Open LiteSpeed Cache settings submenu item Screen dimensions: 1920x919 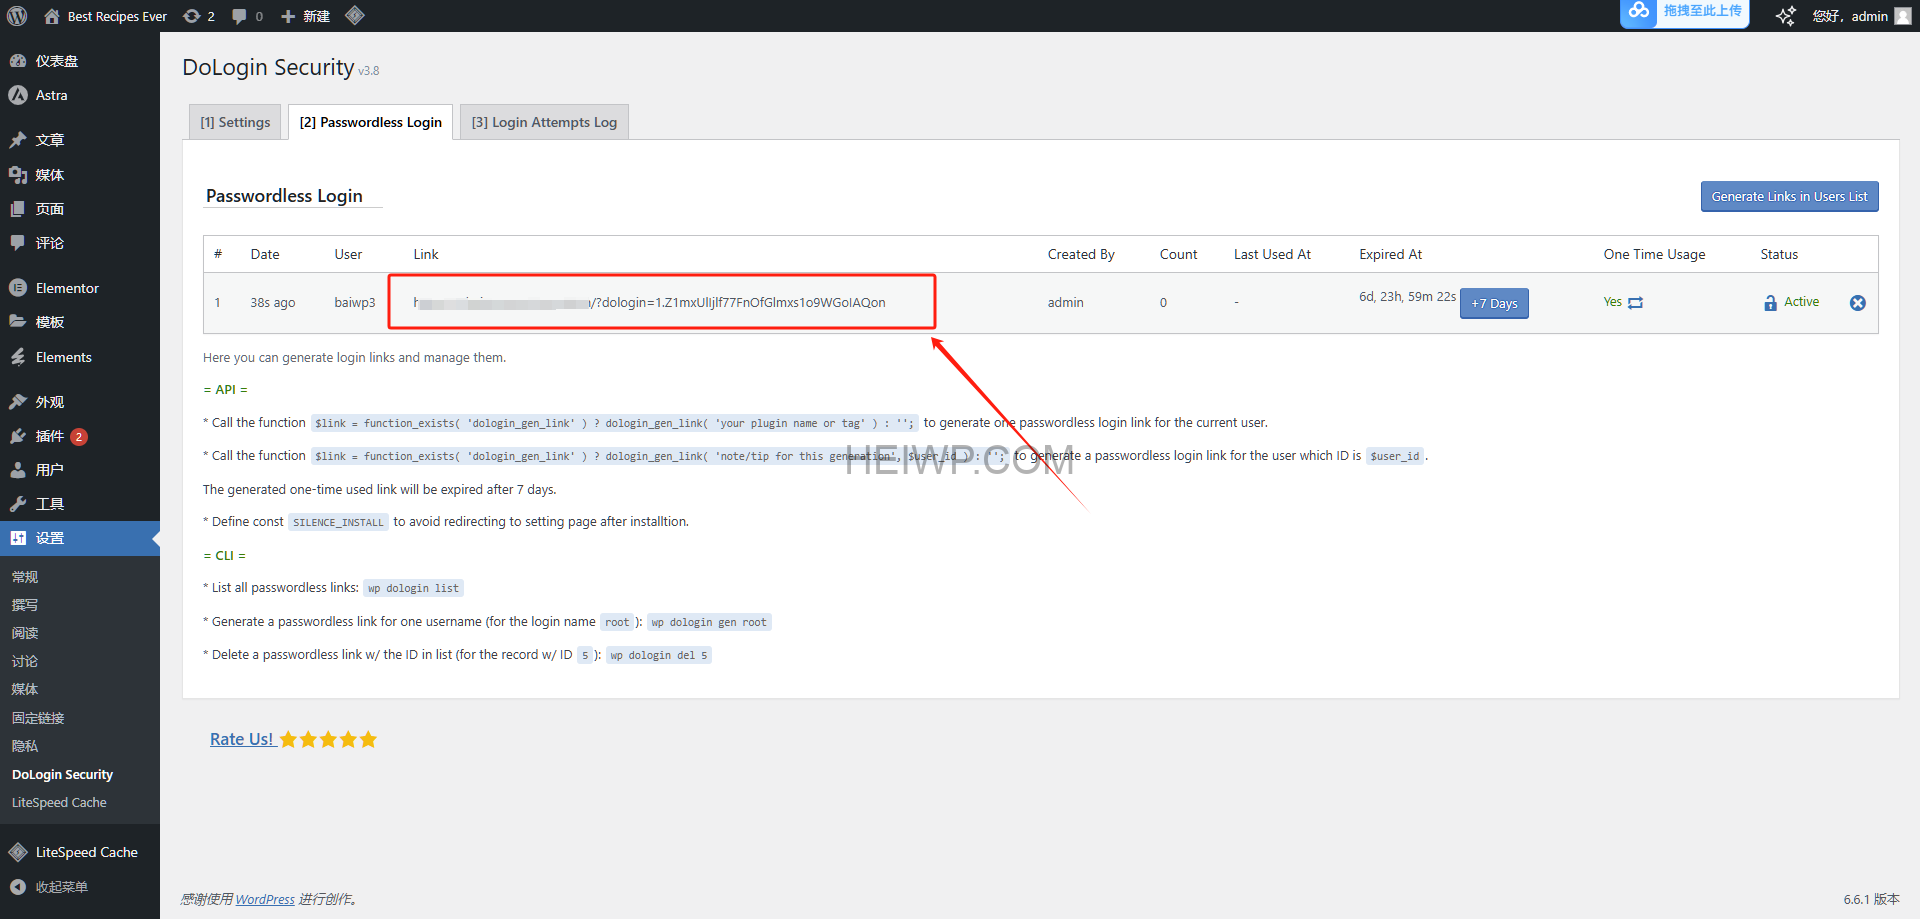point(59,802)
